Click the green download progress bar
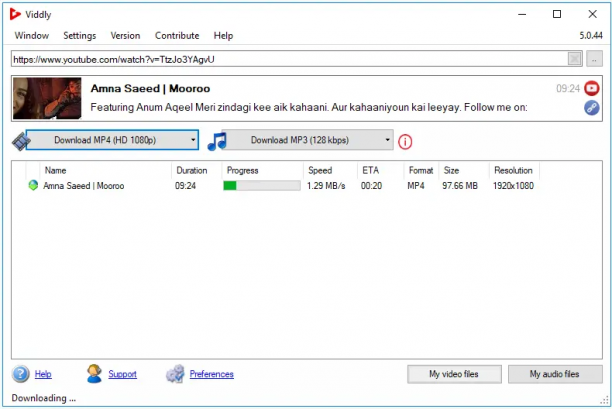Viewport: 612px width, 409px height. 262,185
